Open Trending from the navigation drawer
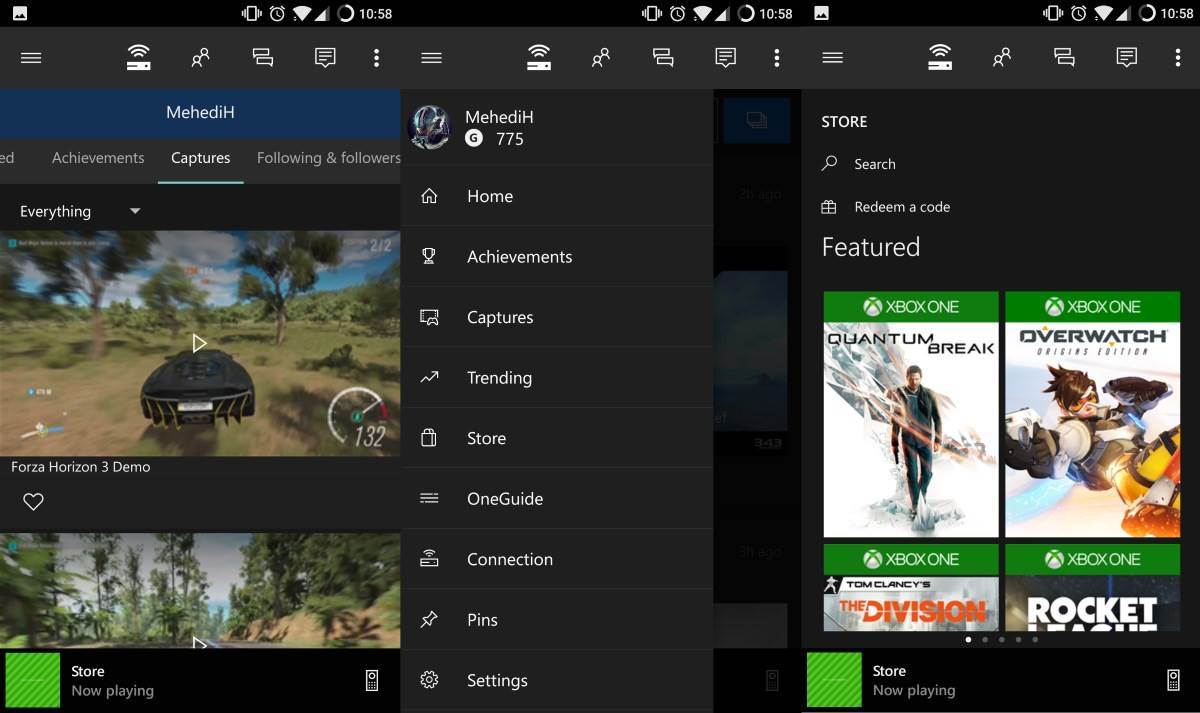This screenshot has width=1200, height=713. (499, 377)
